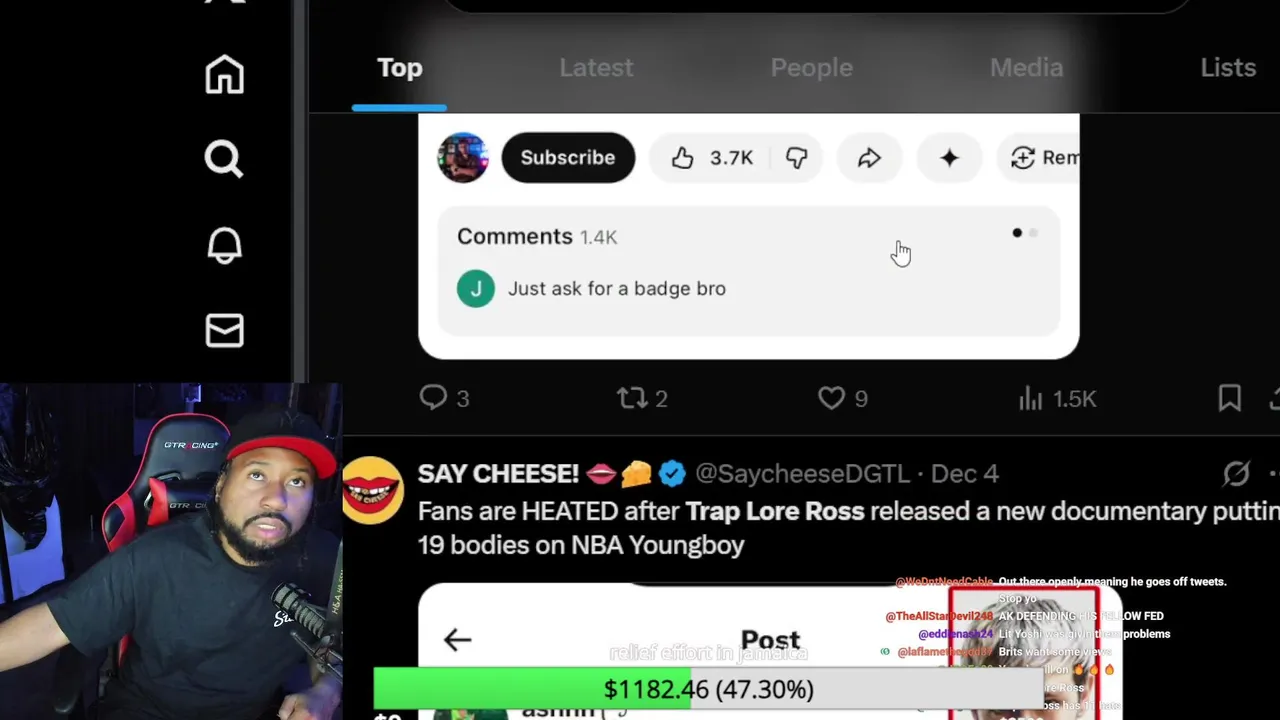Click the Subscribe button

tap(568, 157)
